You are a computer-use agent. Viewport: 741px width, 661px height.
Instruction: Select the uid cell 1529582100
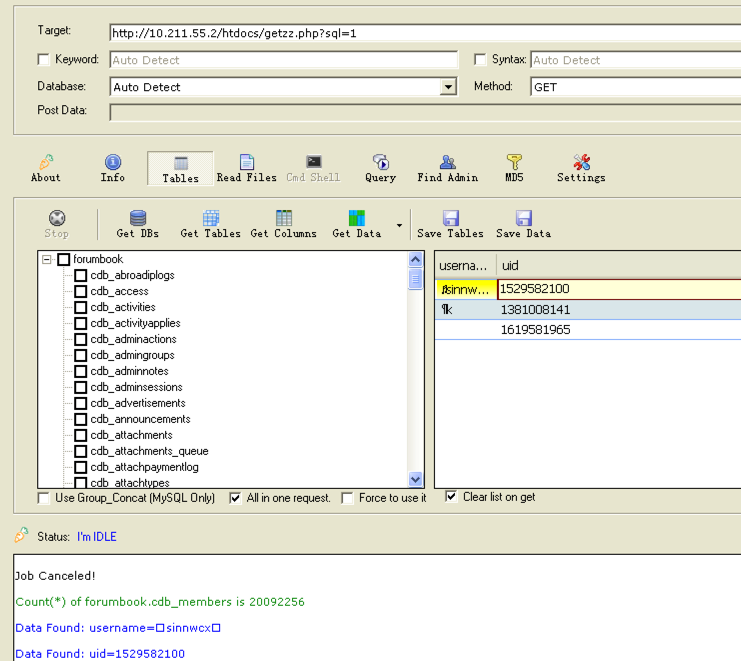pos(619,289)
